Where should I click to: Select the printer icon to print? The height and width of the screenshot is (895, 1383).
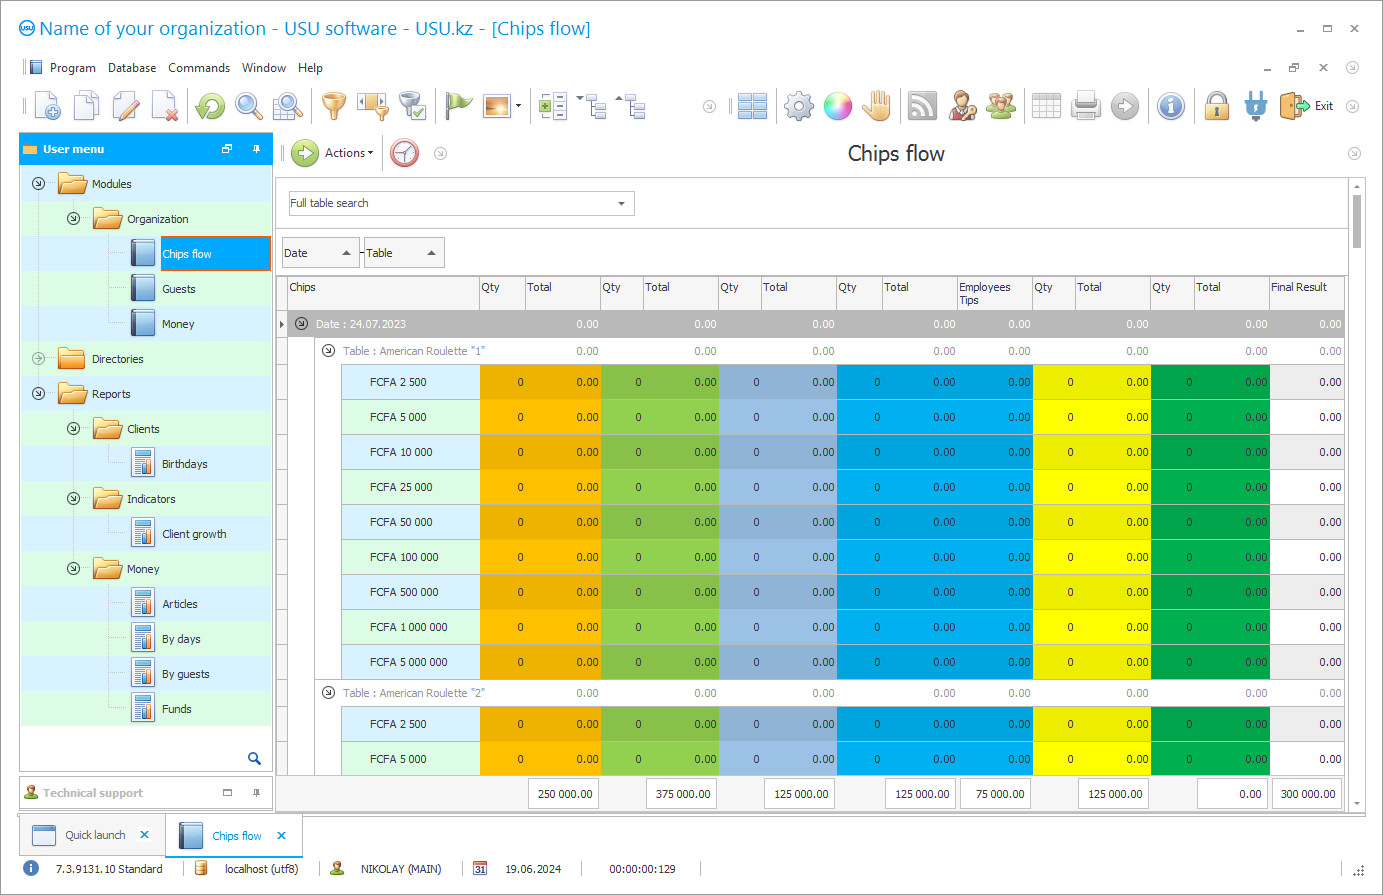coord(1085,105)
